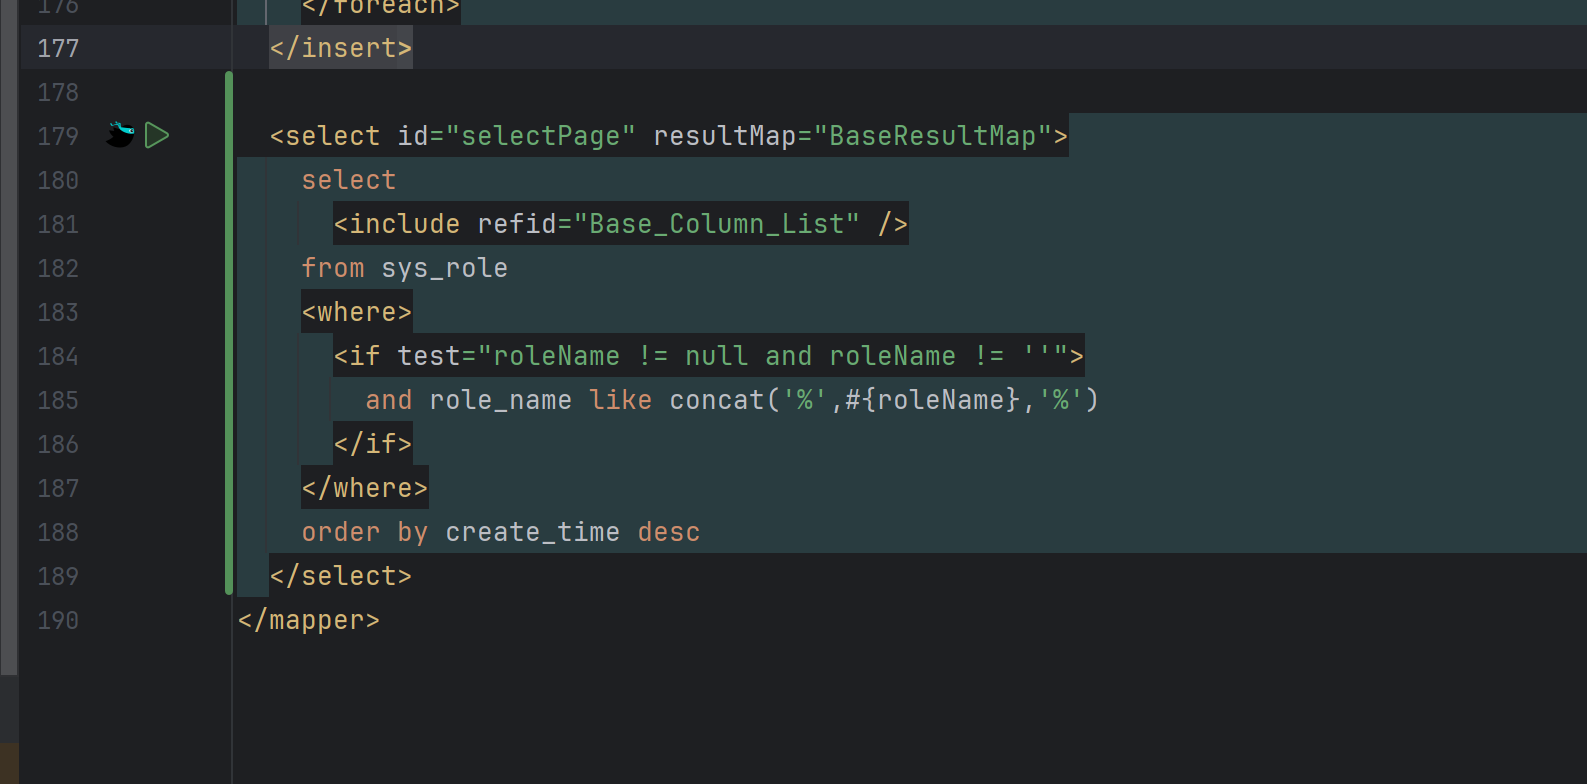Click the include tag name
Viewport: 1587px width, 784px height.
(405, 224)
